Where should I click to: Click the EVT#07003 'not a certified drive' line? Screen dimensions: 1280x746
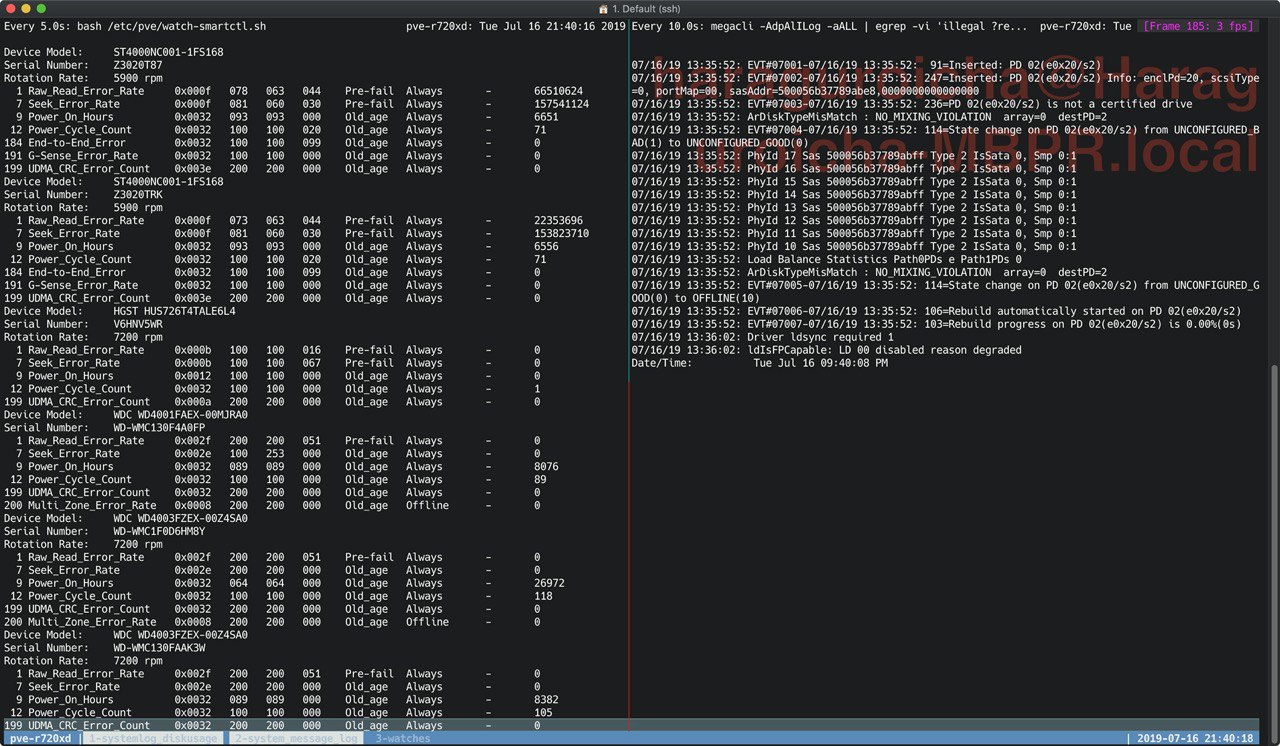point(911,104)
